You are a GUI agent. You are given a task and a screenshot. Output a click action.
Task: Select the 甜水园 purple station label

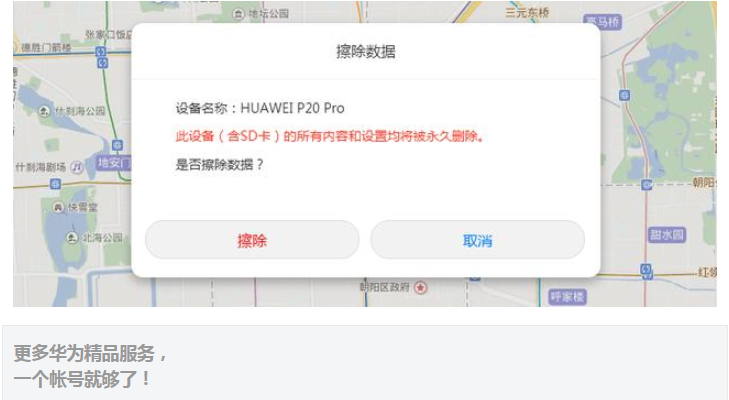(x=667, y=235)
